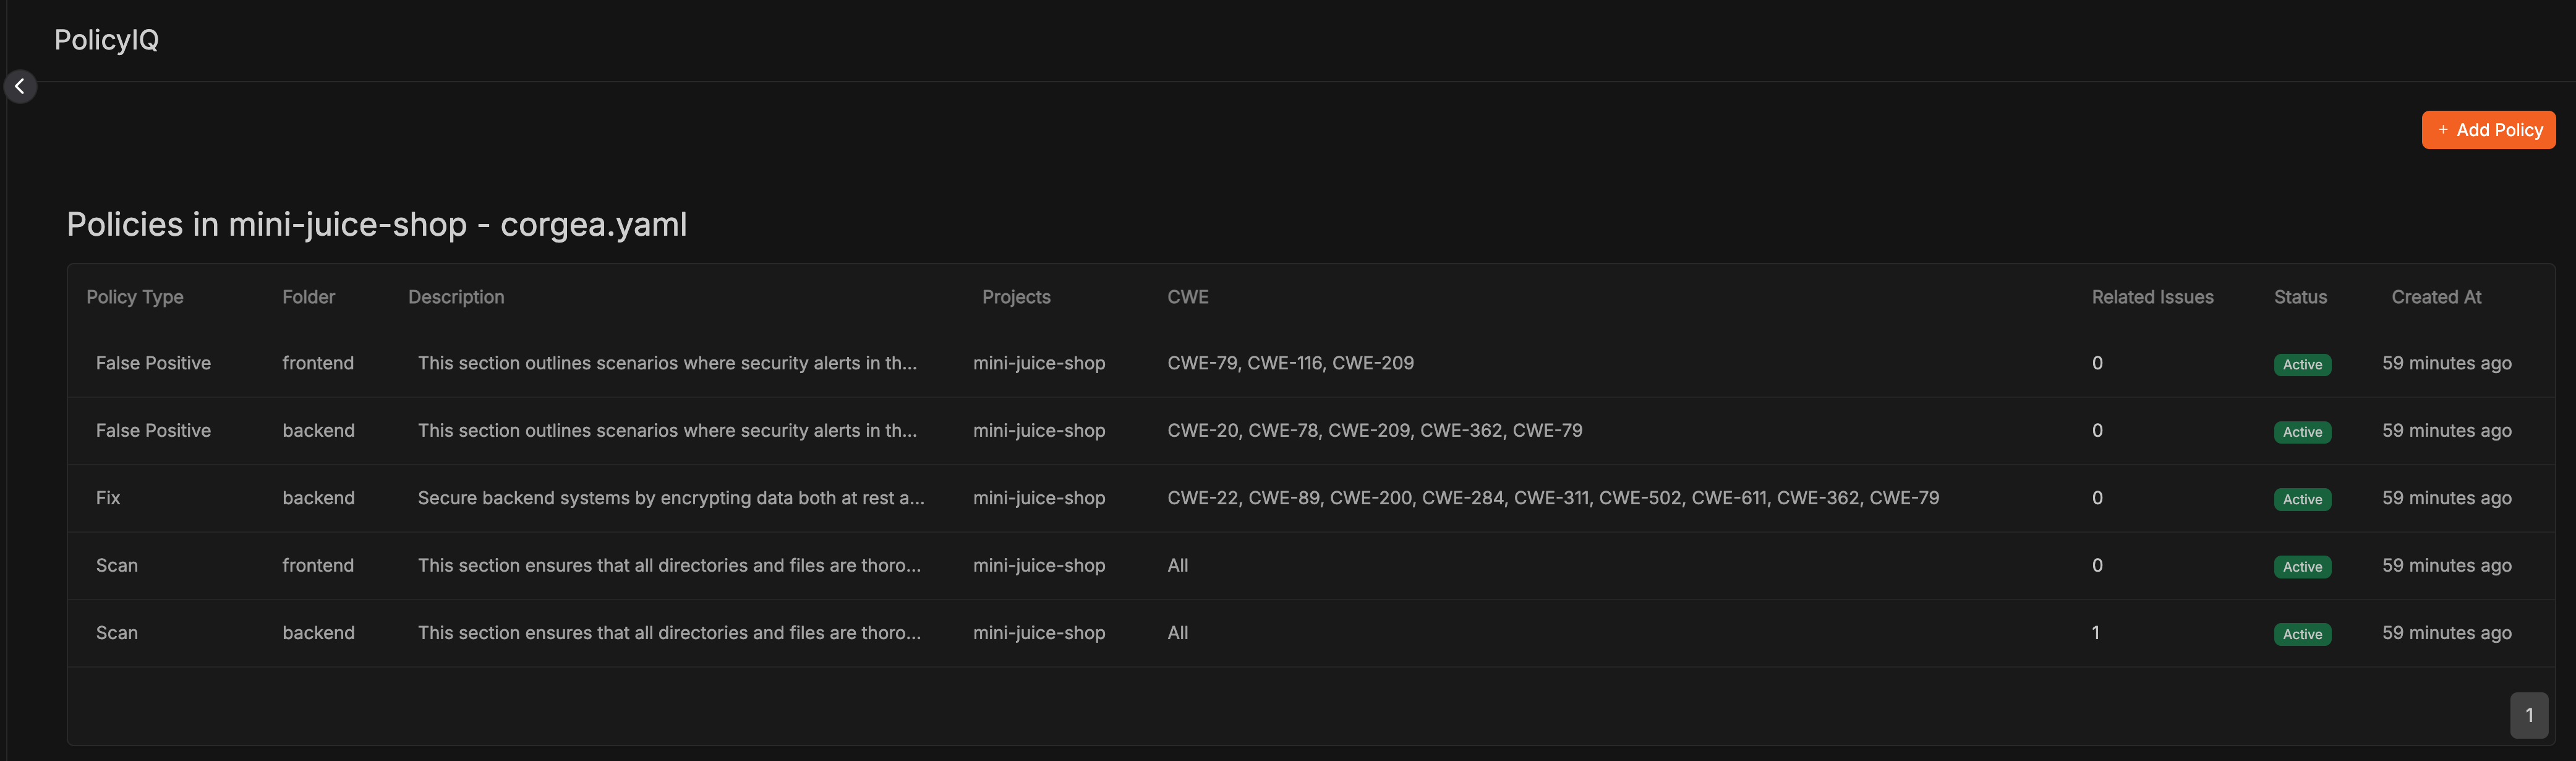Click the PolicyIQ page title
Screen dimensions: 2576x761
(106, 40)
